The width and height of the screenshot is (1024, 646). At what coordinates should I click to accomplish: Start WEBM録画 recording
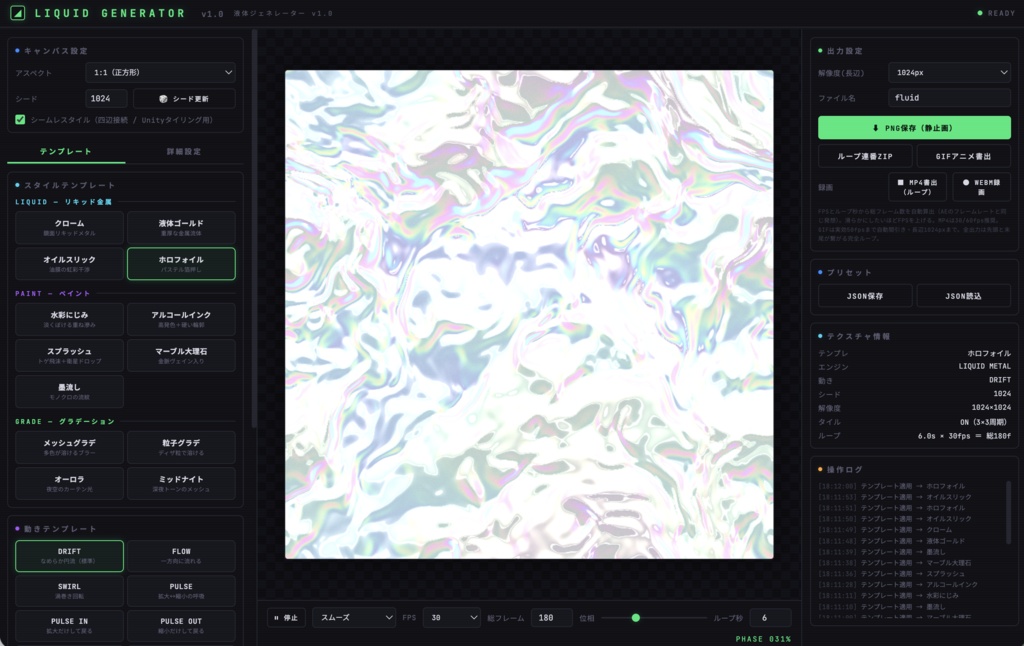981,187
